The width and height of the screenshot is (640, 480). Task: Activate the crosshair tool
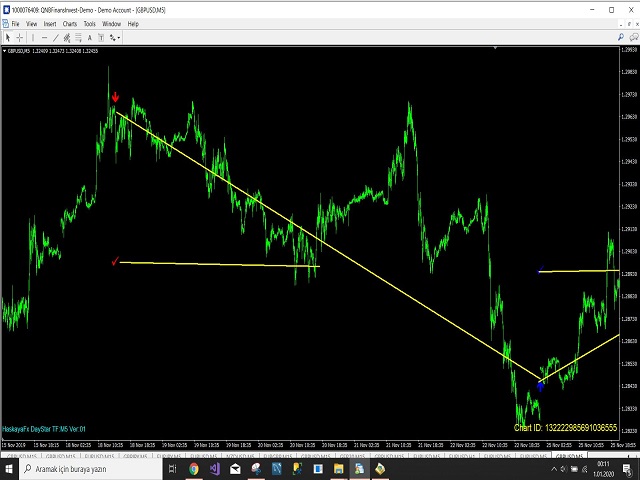pos(19,38)
